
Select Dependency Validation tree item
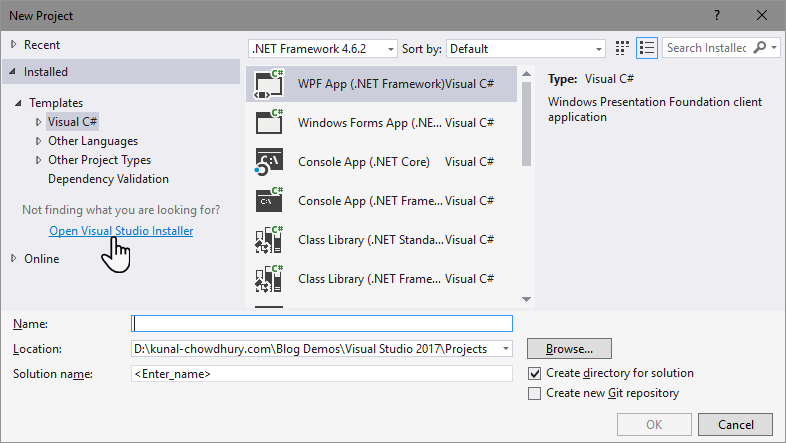(108, 179)
